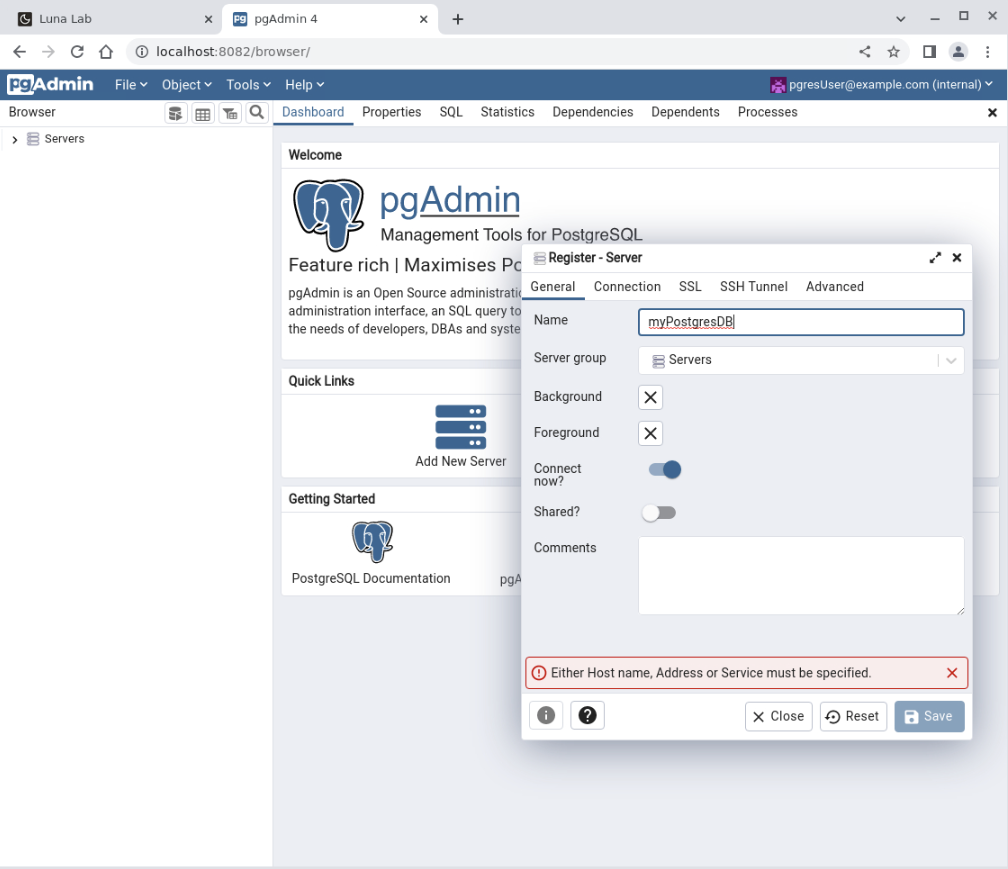Click the Reset button
1008x869 pixels.
click(x=853, y=717)
